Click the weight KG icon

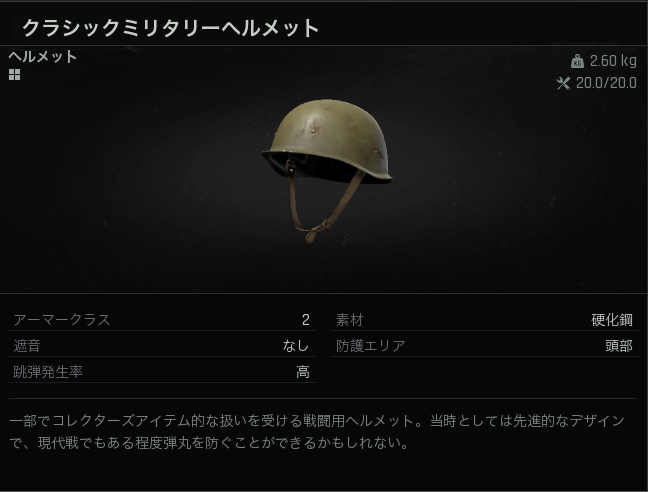point(577,61)
